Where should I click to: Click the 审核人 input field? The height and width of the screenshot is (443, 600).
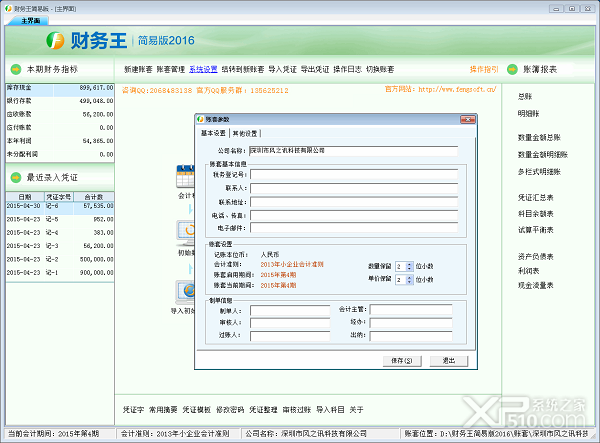(290, 323)
